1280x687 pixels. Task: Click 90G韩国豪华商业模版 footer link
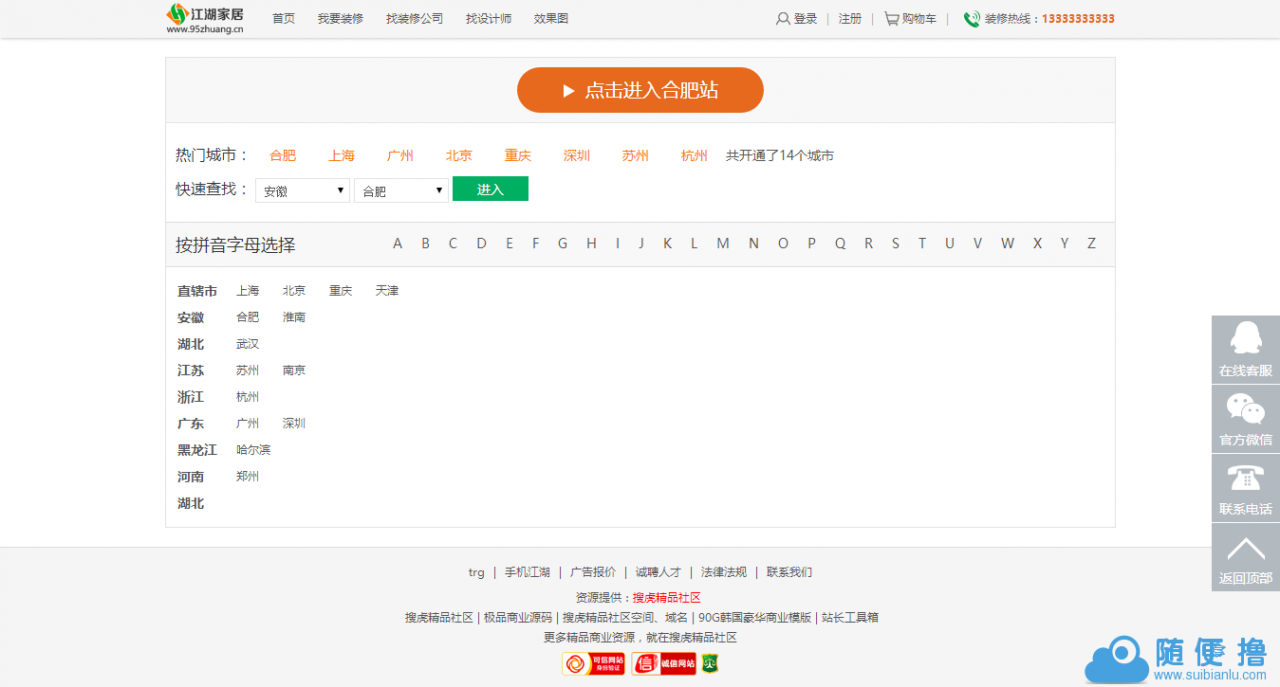click(755, 618)
